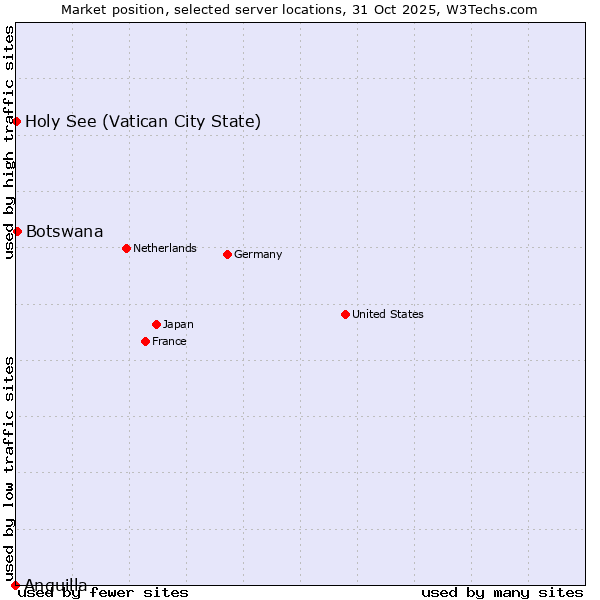Click the United States text label
Image resolution: width=600 pixels, height=600 pixels.
(x=387, y=314)
